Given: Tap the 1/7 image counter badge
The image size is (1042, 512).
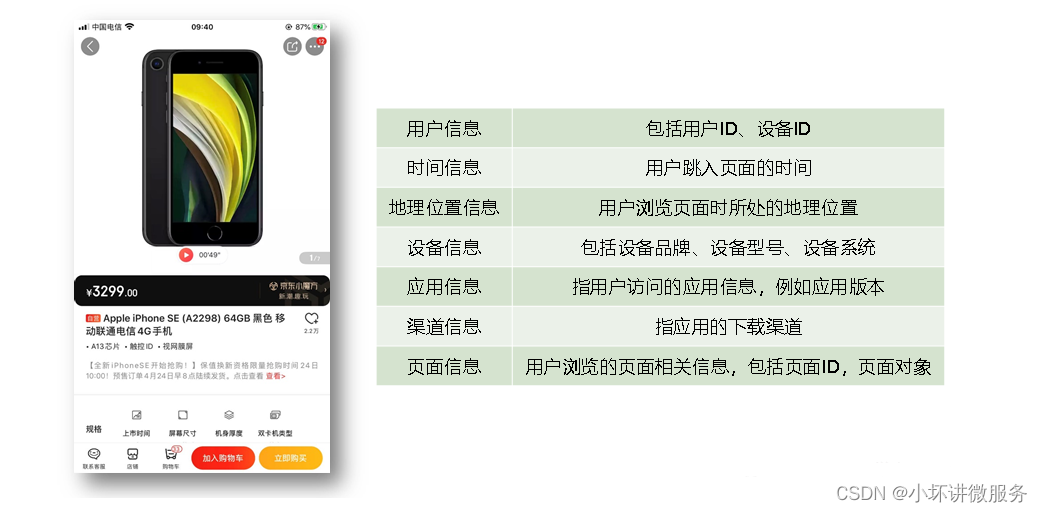Looking at the screenshot, I should click(x=314, y=258).
